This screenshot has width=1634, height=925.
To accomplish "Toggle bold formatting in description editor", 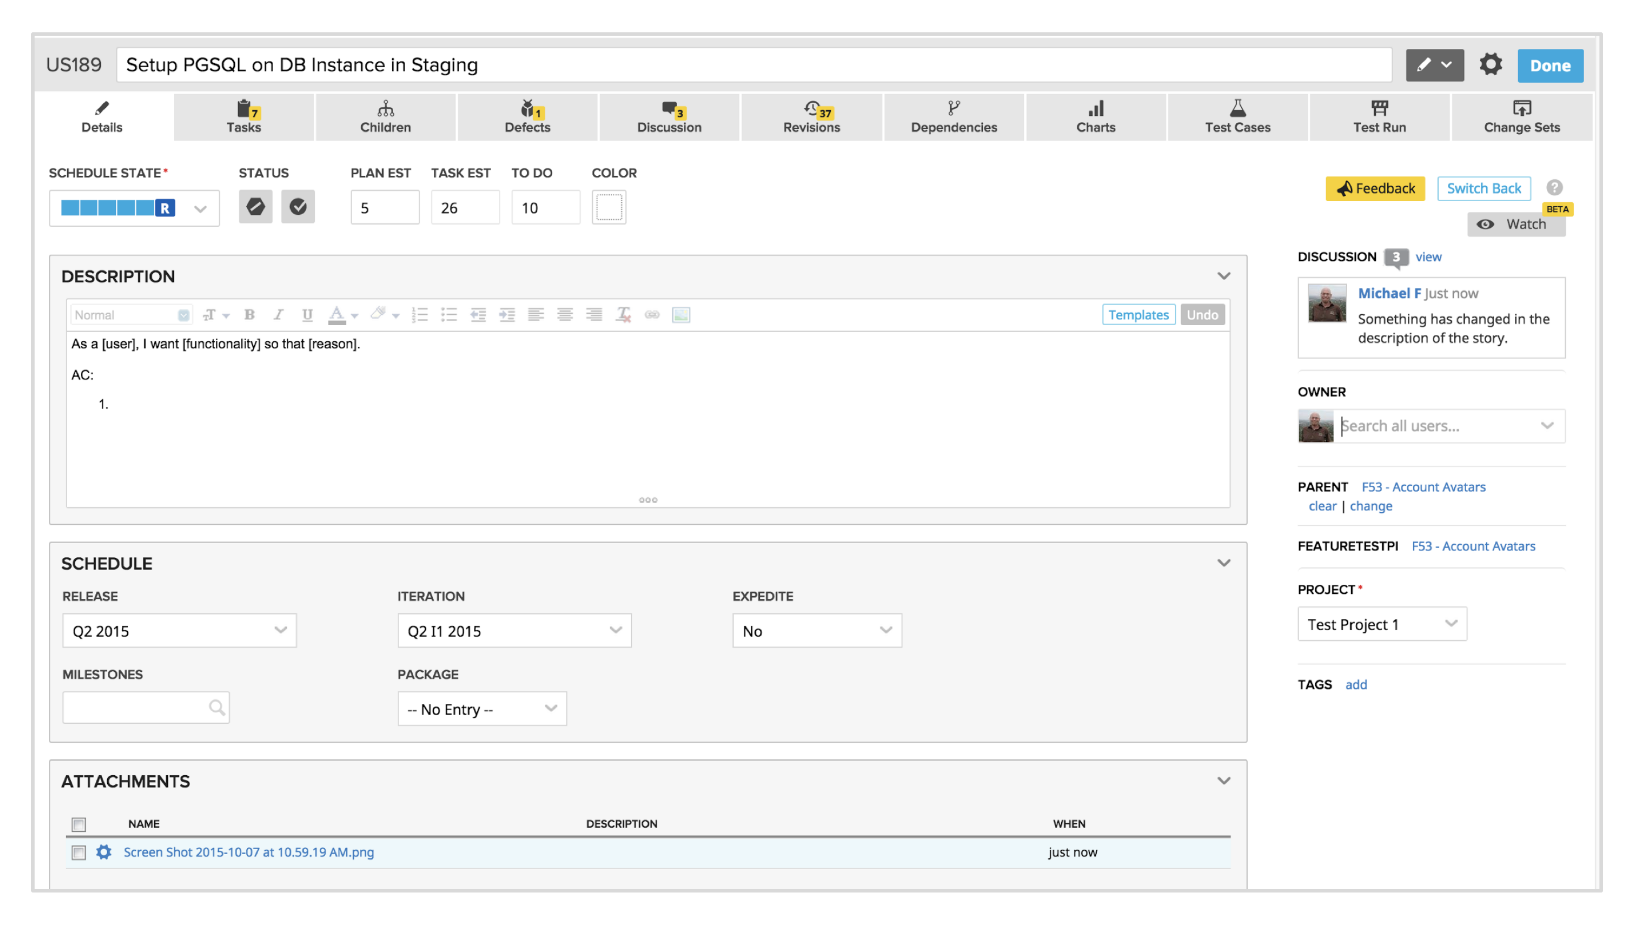I will coord(250,315).
